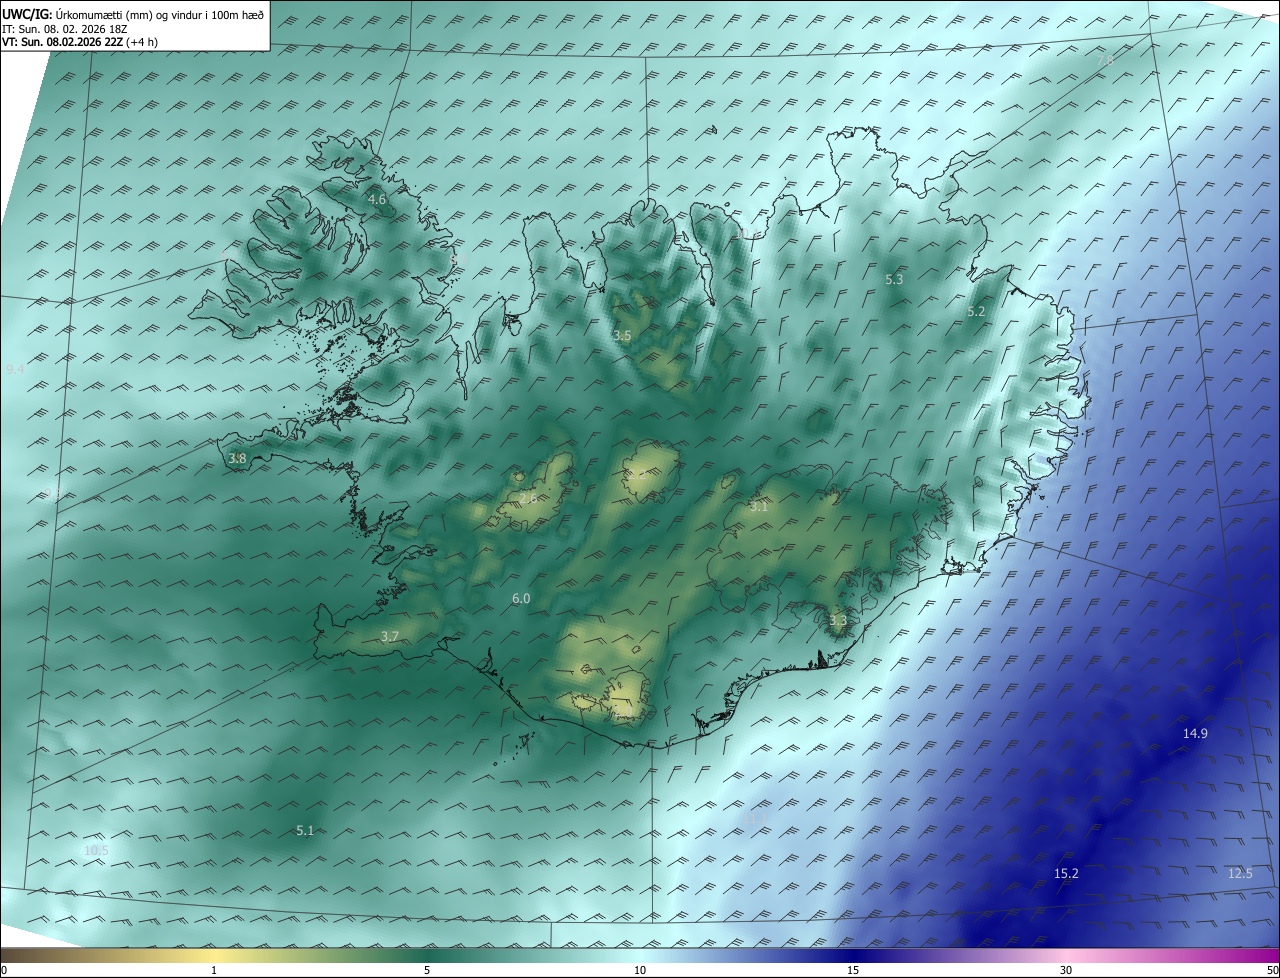Screen dimensions: 1280x978
Task: Click the 5.3 value label on the map
Action: (x=894, y=280)
